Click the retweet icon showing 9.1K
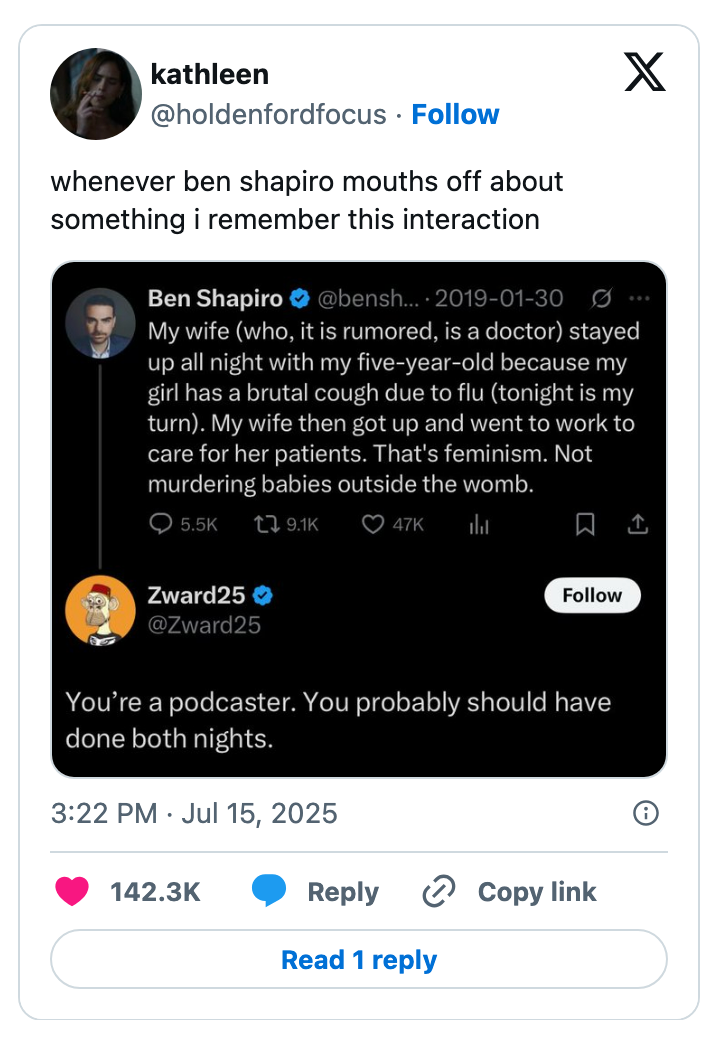The image size is (728, 1044). click(x=267, y=524)
